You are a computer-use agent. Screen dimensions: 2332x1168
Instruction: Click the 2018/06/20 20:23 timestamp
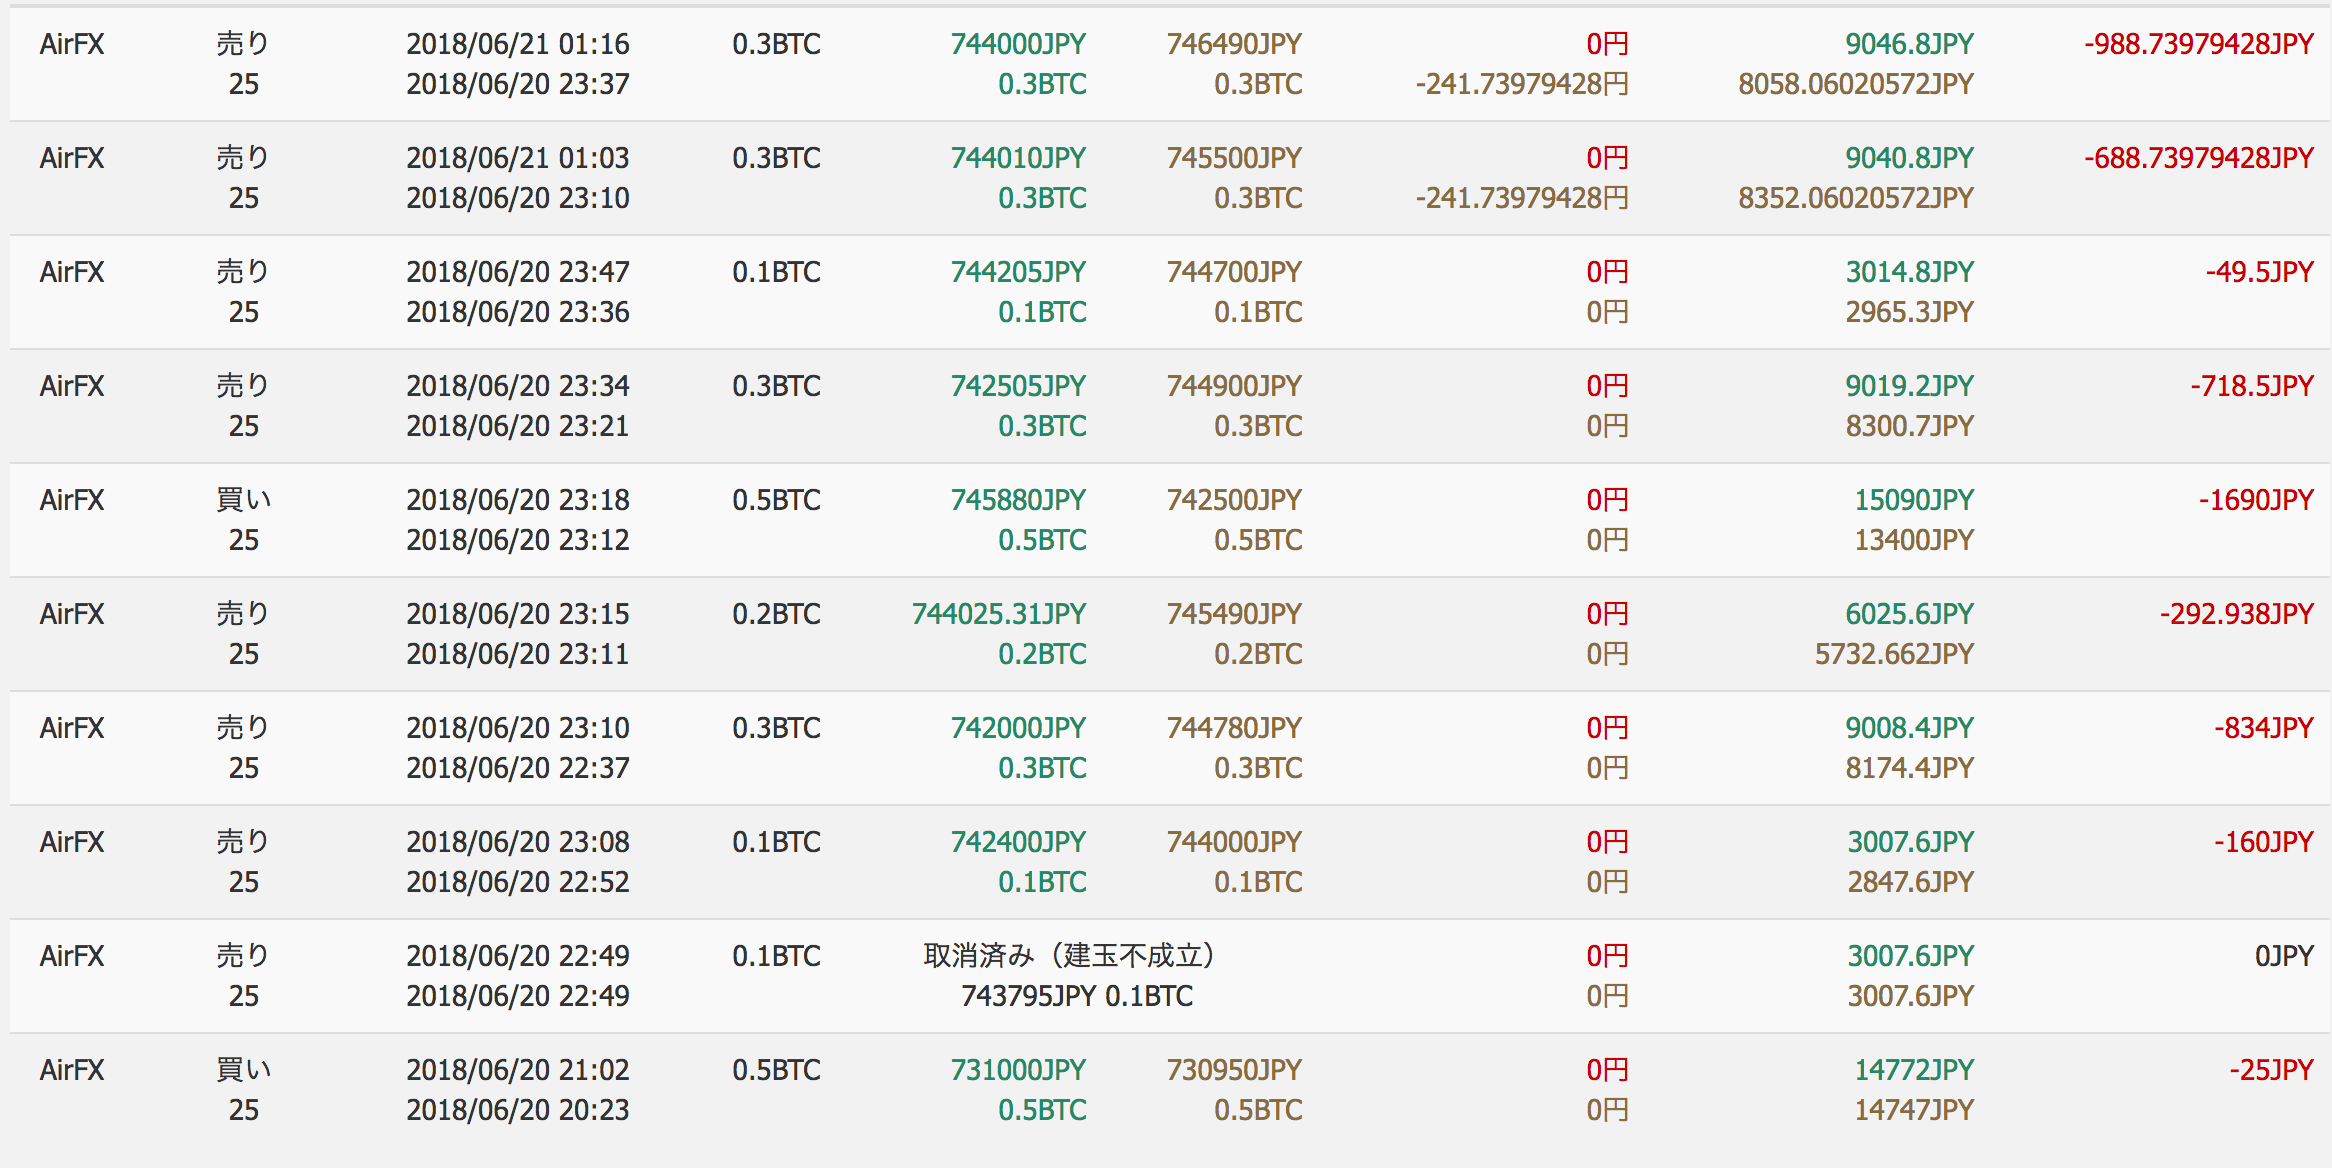[x=518, y=1110]
